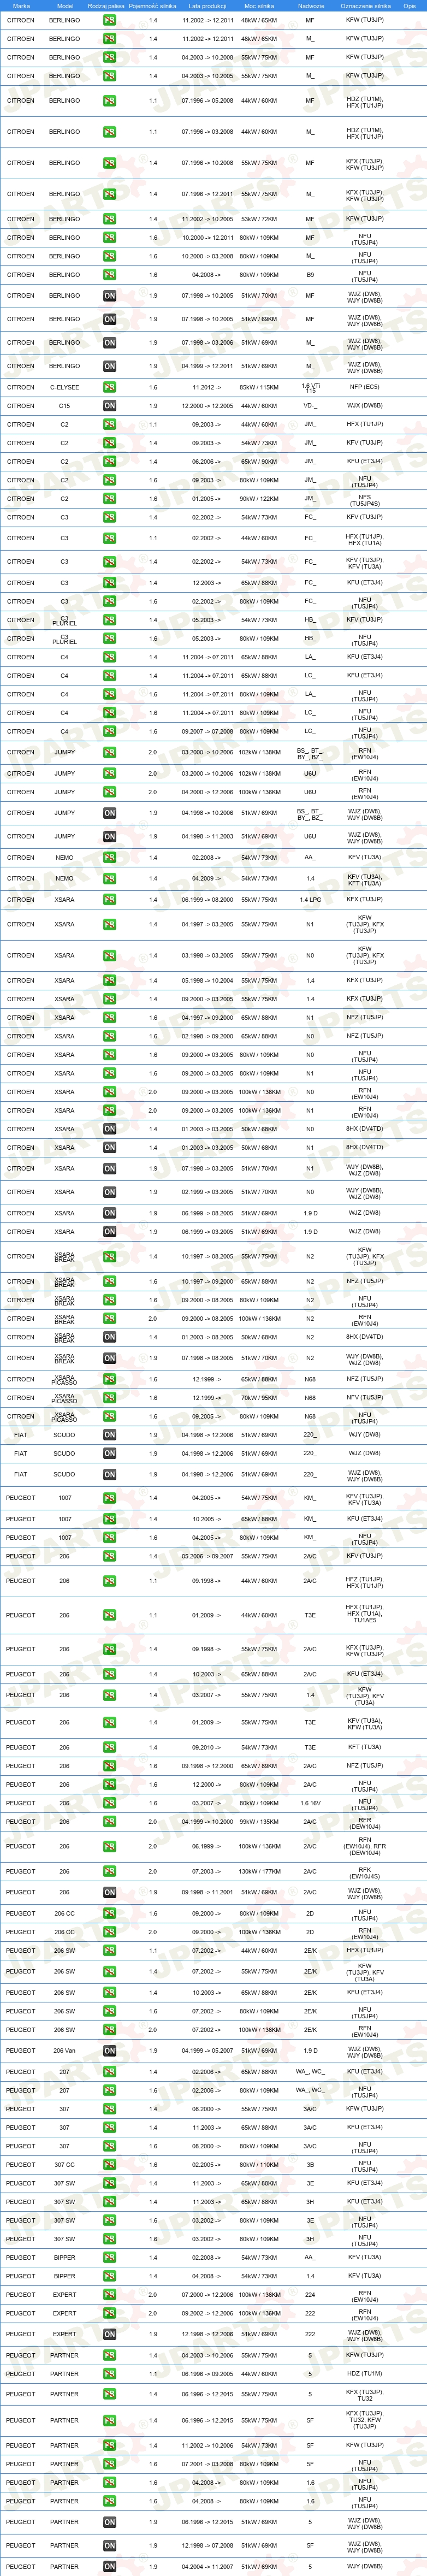Viewport: 427px width, 2576px height.
Task: Click the Opis column header
Action: click(x=409, y=5)
